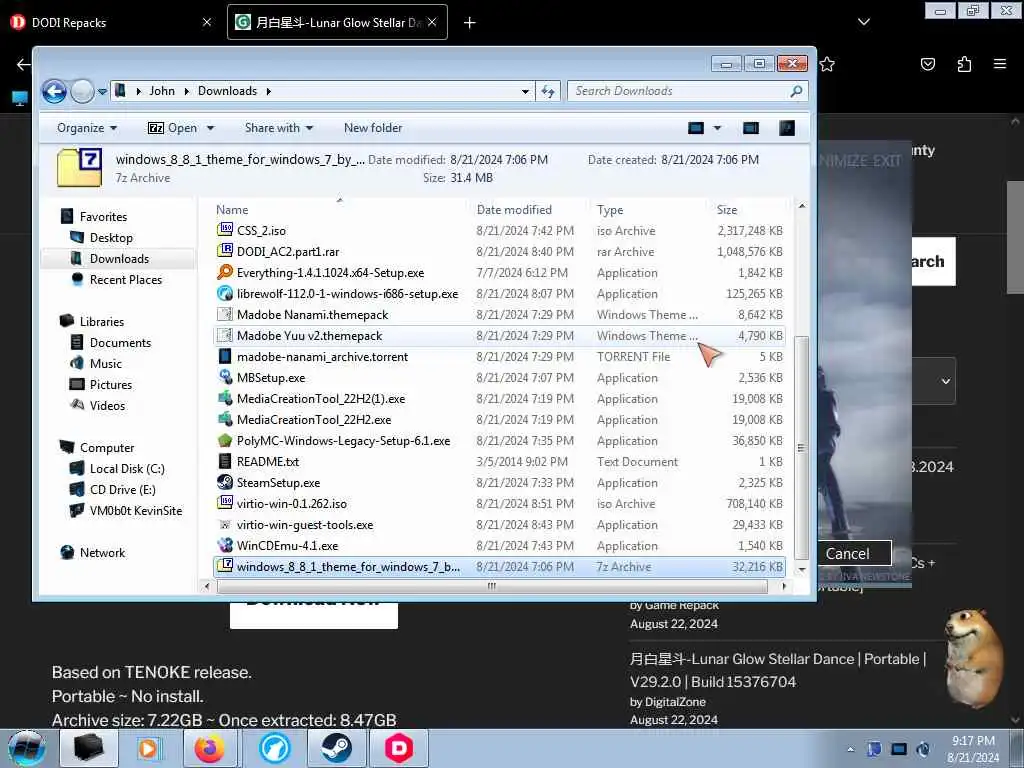Image resolution: width=1024 pixels, height=768 pixels.
Task: Expand the view options dropdown arrow
Action: click(717, 128)
